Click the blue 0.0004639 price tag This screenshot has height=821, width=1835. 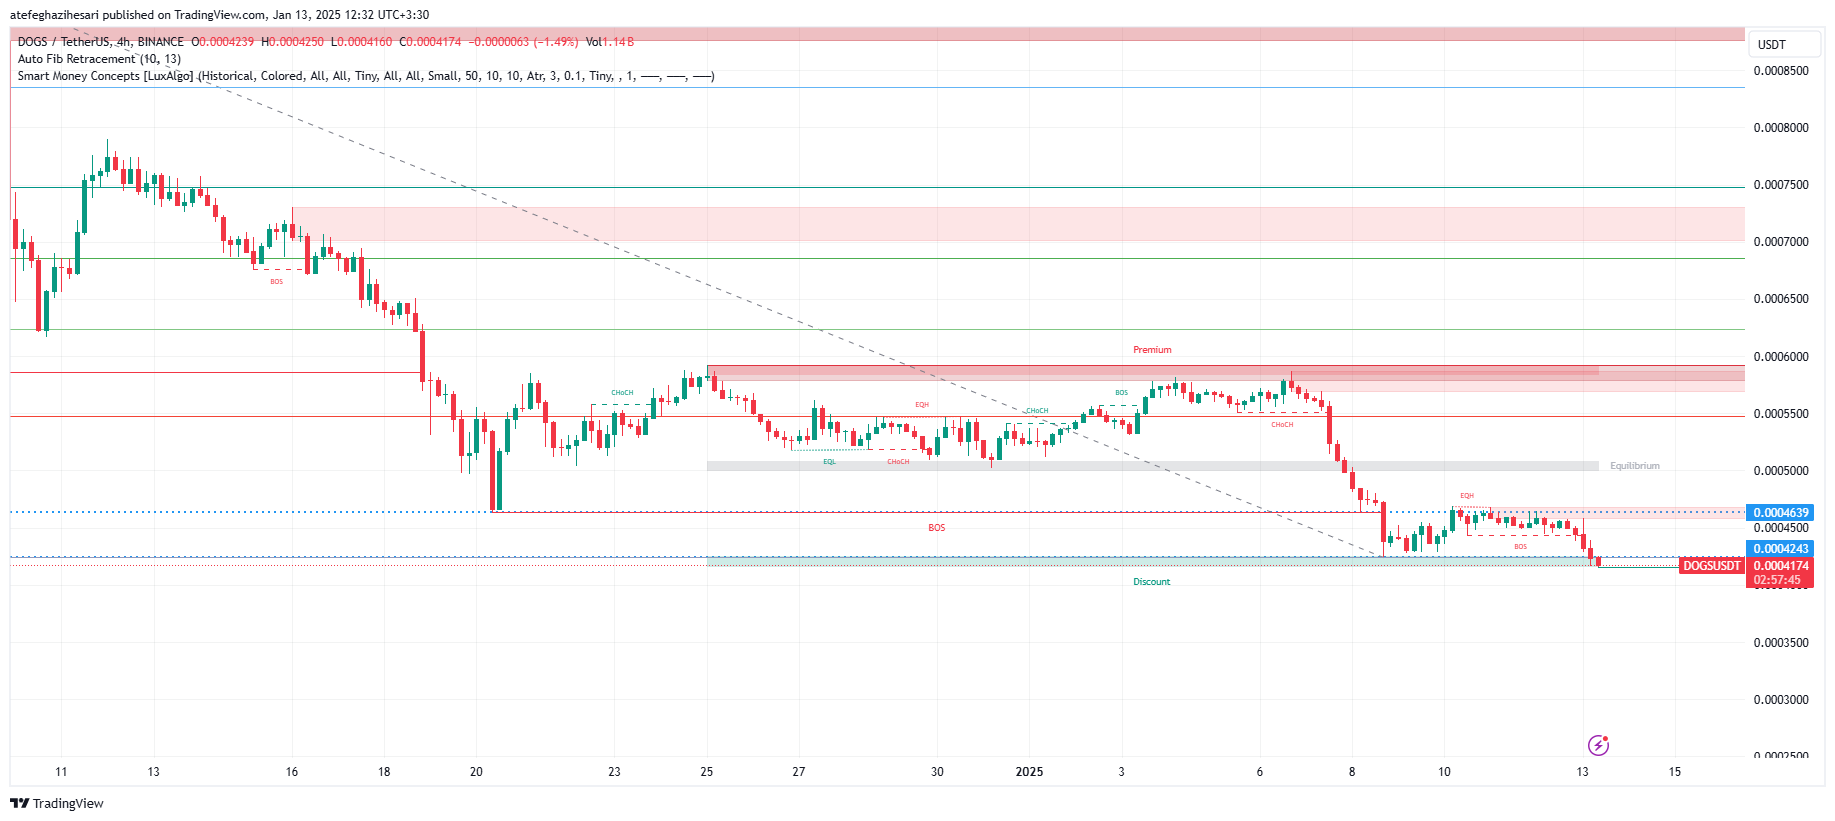1781,513
